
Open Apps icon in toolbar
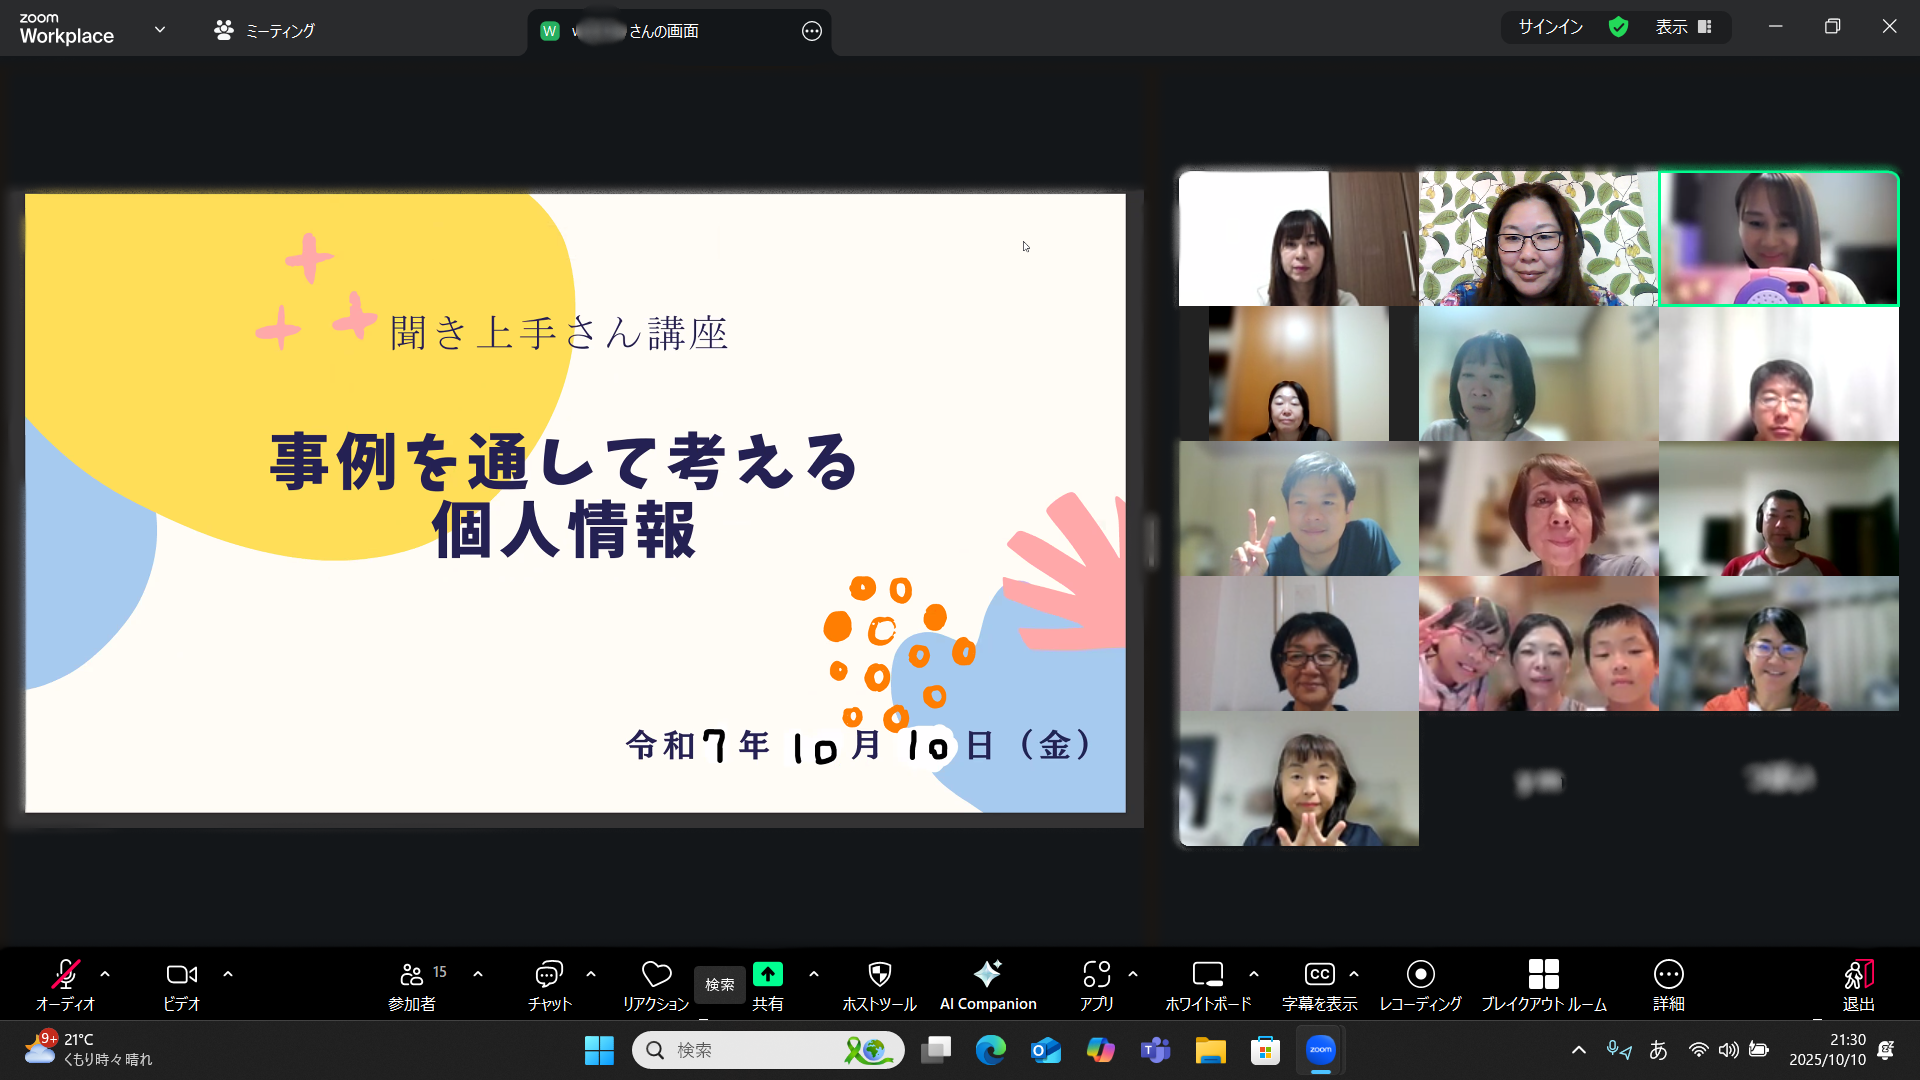tap(1096, 975)
